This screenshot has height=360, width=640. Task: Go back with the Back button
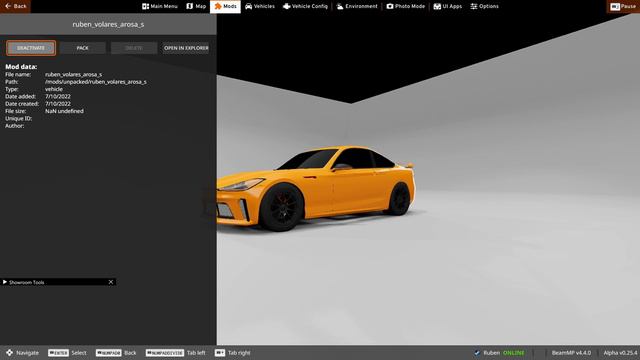coord(15,6)
